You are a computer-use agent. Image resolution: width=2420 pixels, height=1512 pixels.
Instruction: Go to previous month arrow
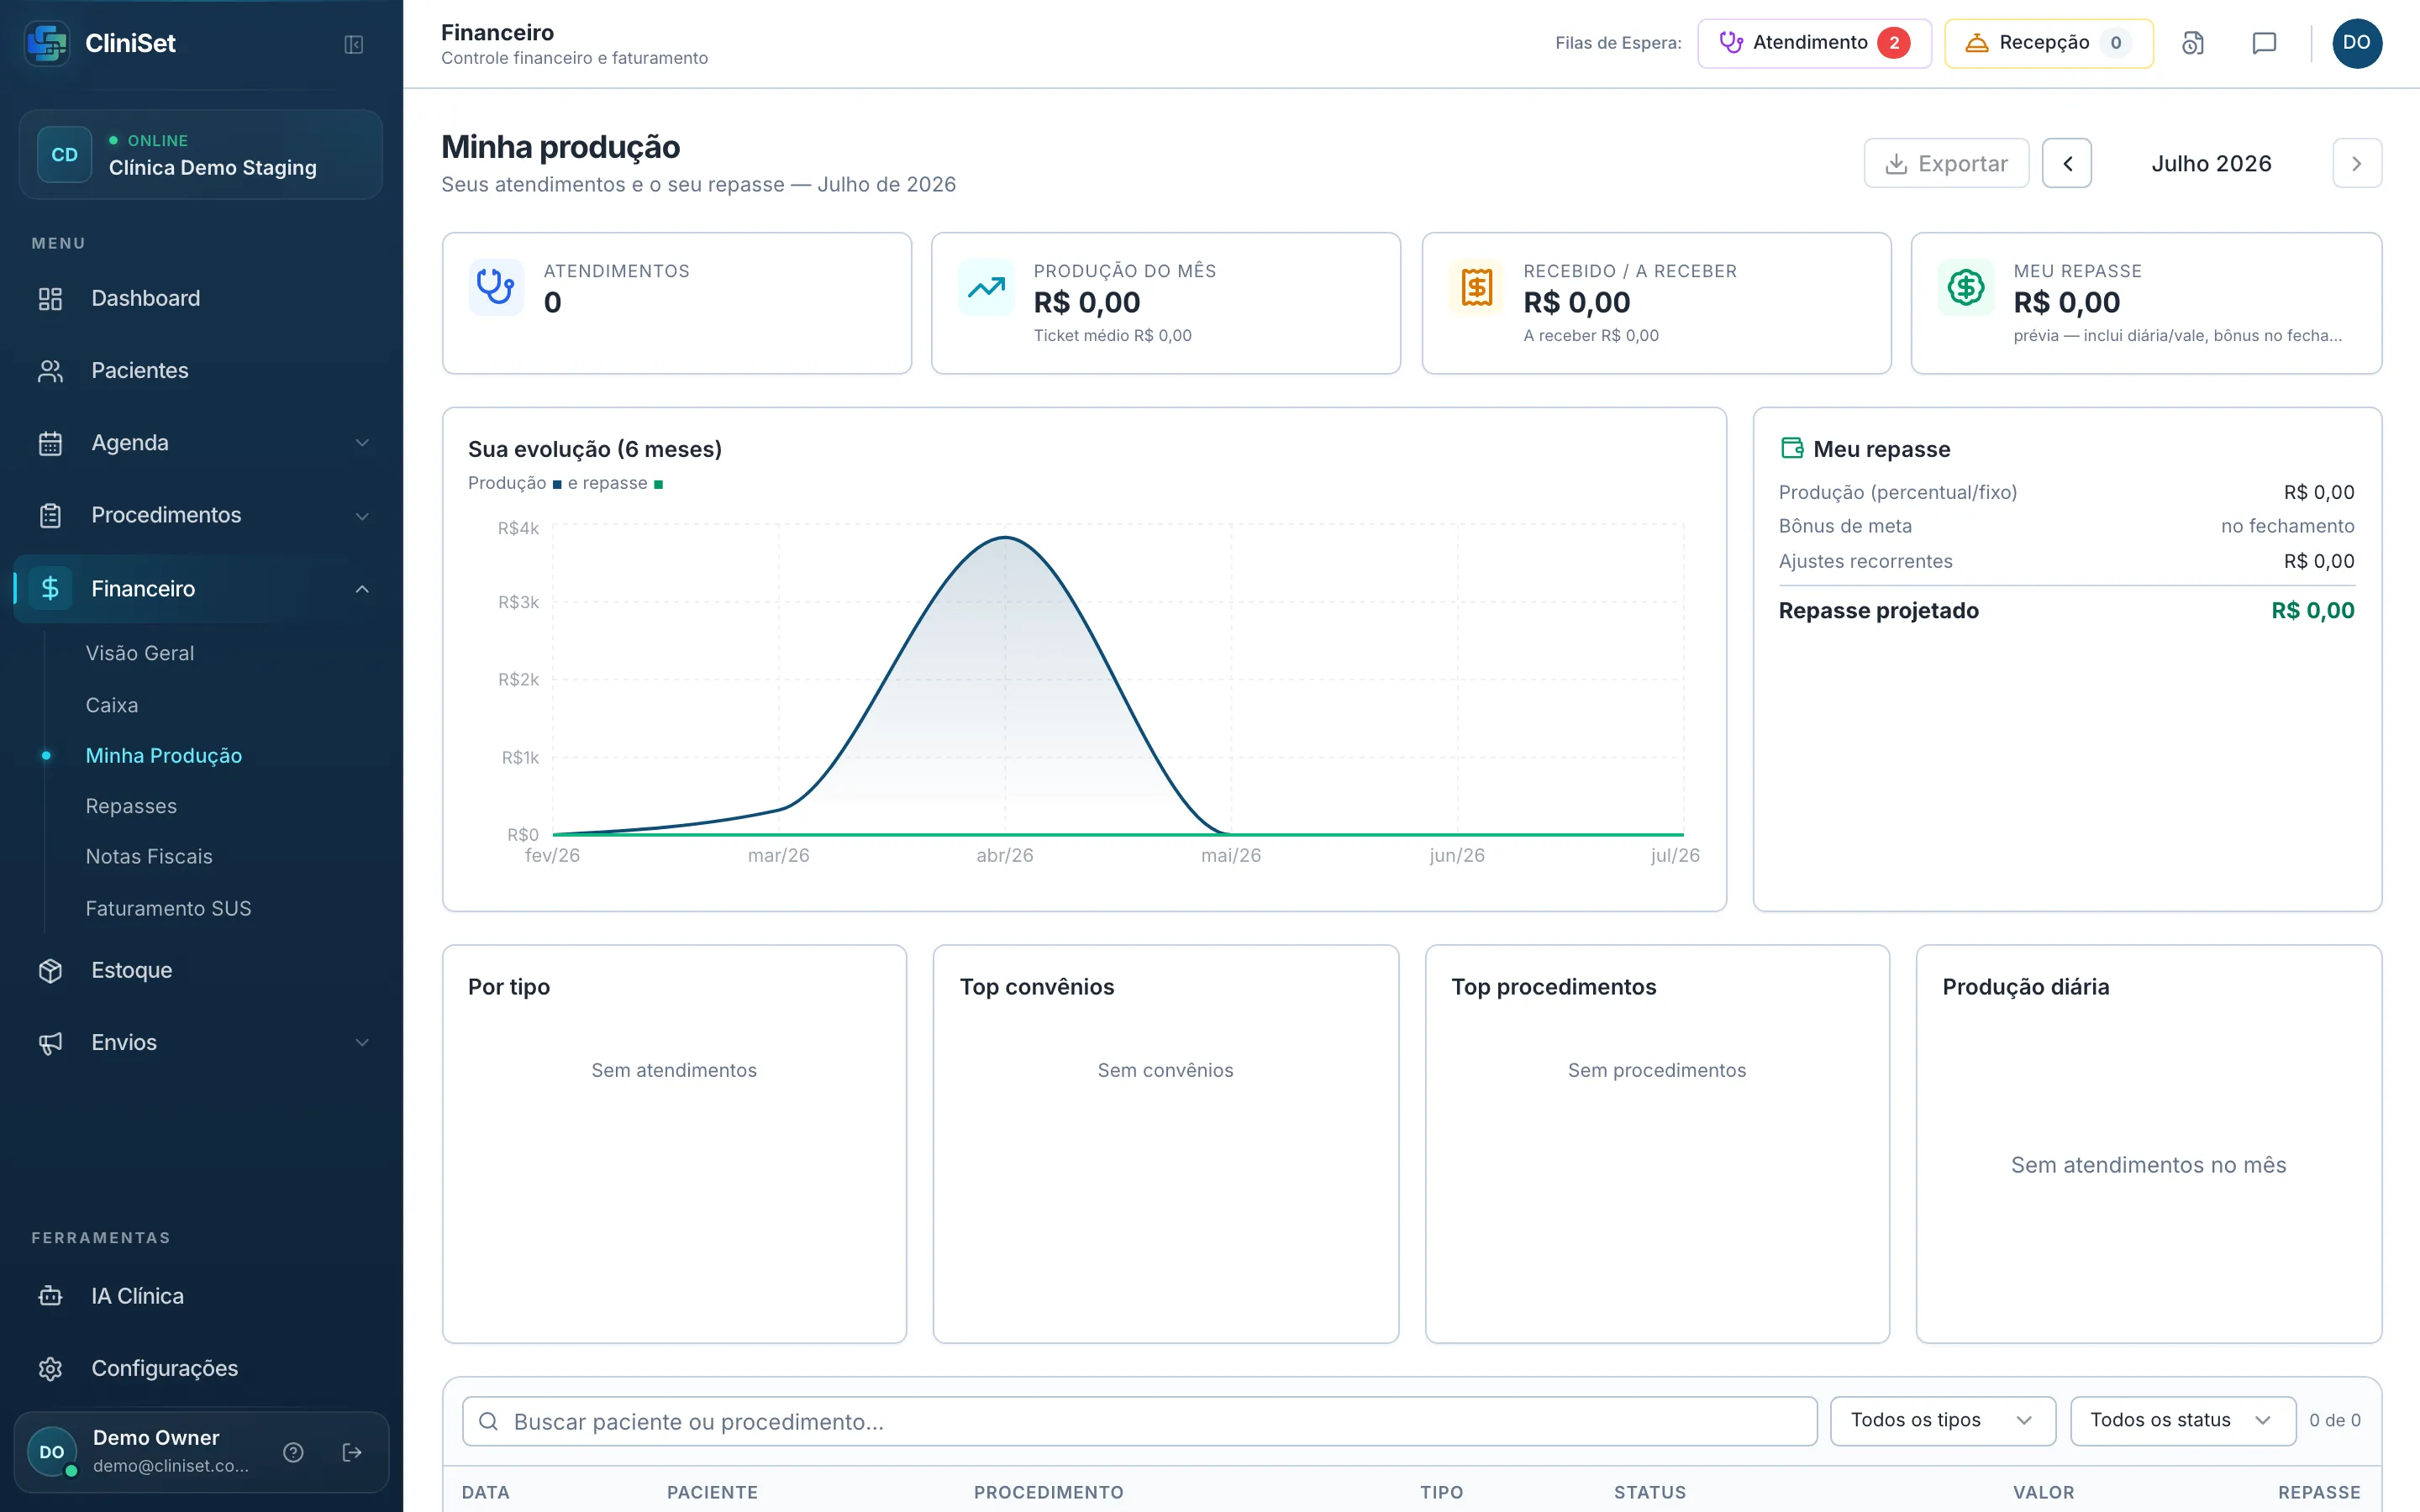click(x=2067, y=163)
